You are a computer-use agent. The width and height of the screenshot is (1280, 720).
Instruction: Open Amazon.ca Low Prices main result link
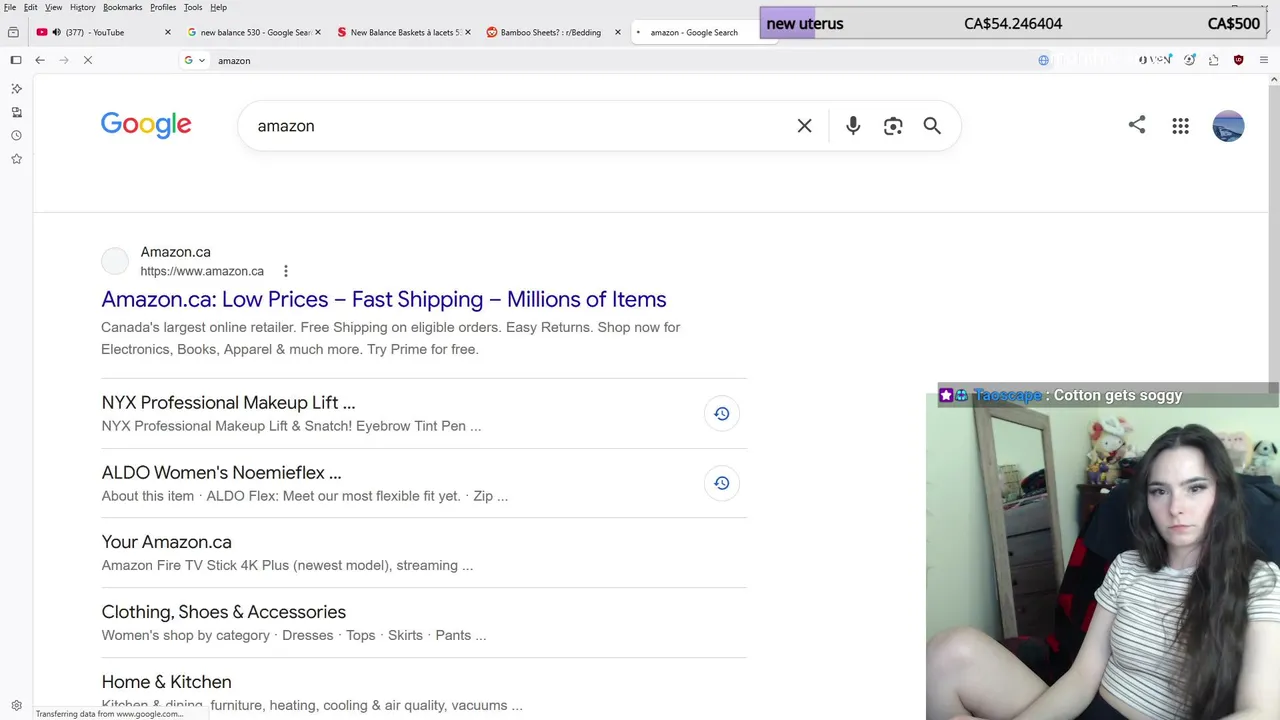click(x=384, y=299)
